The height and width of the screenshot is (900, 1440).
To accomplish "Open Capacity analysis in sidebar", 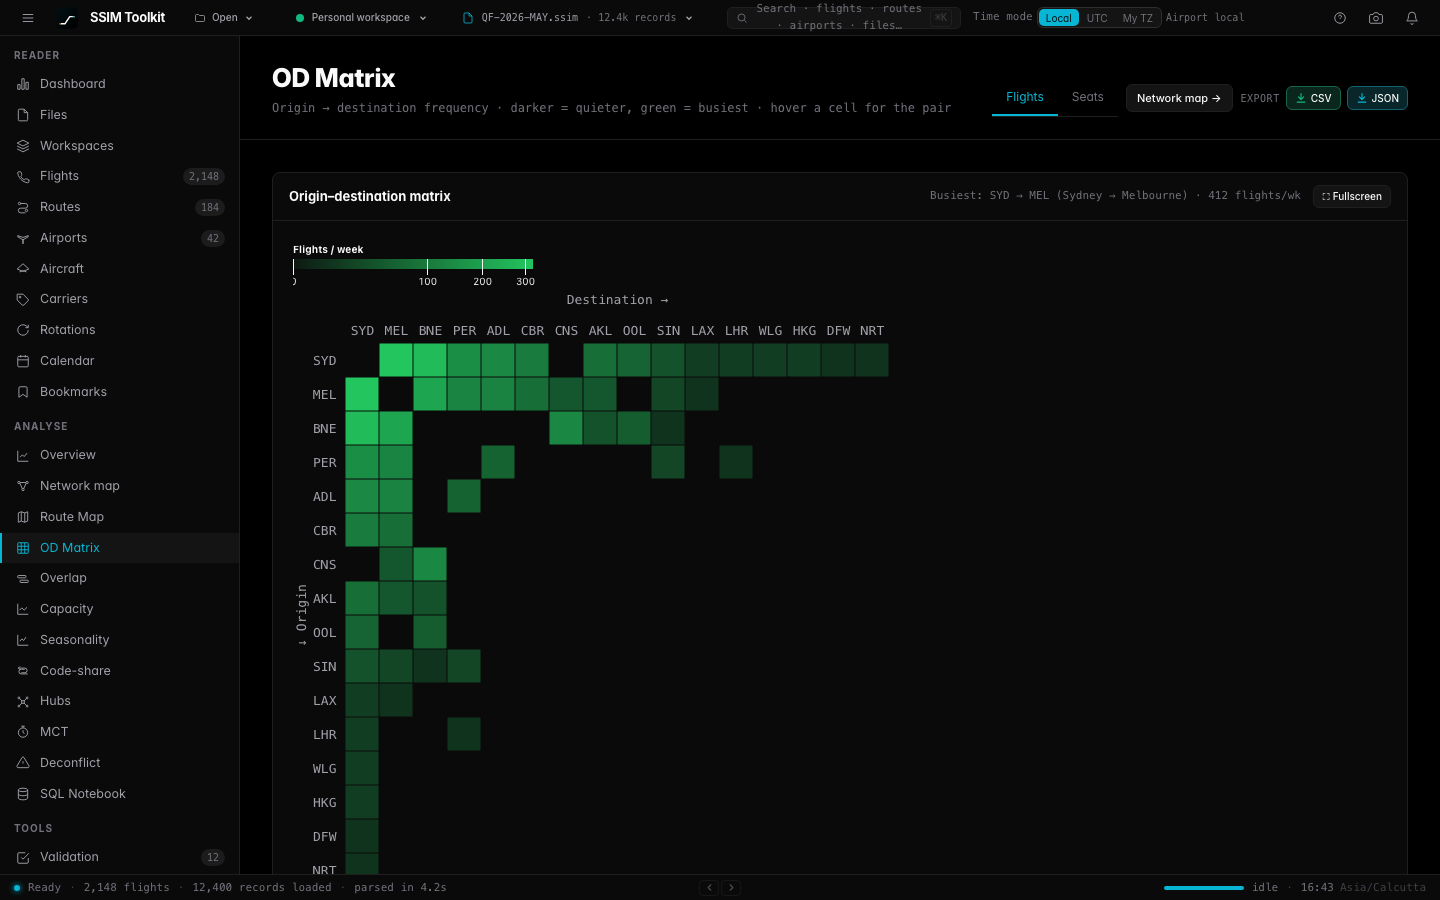I will pyautogui.click(x=119, y=609).
